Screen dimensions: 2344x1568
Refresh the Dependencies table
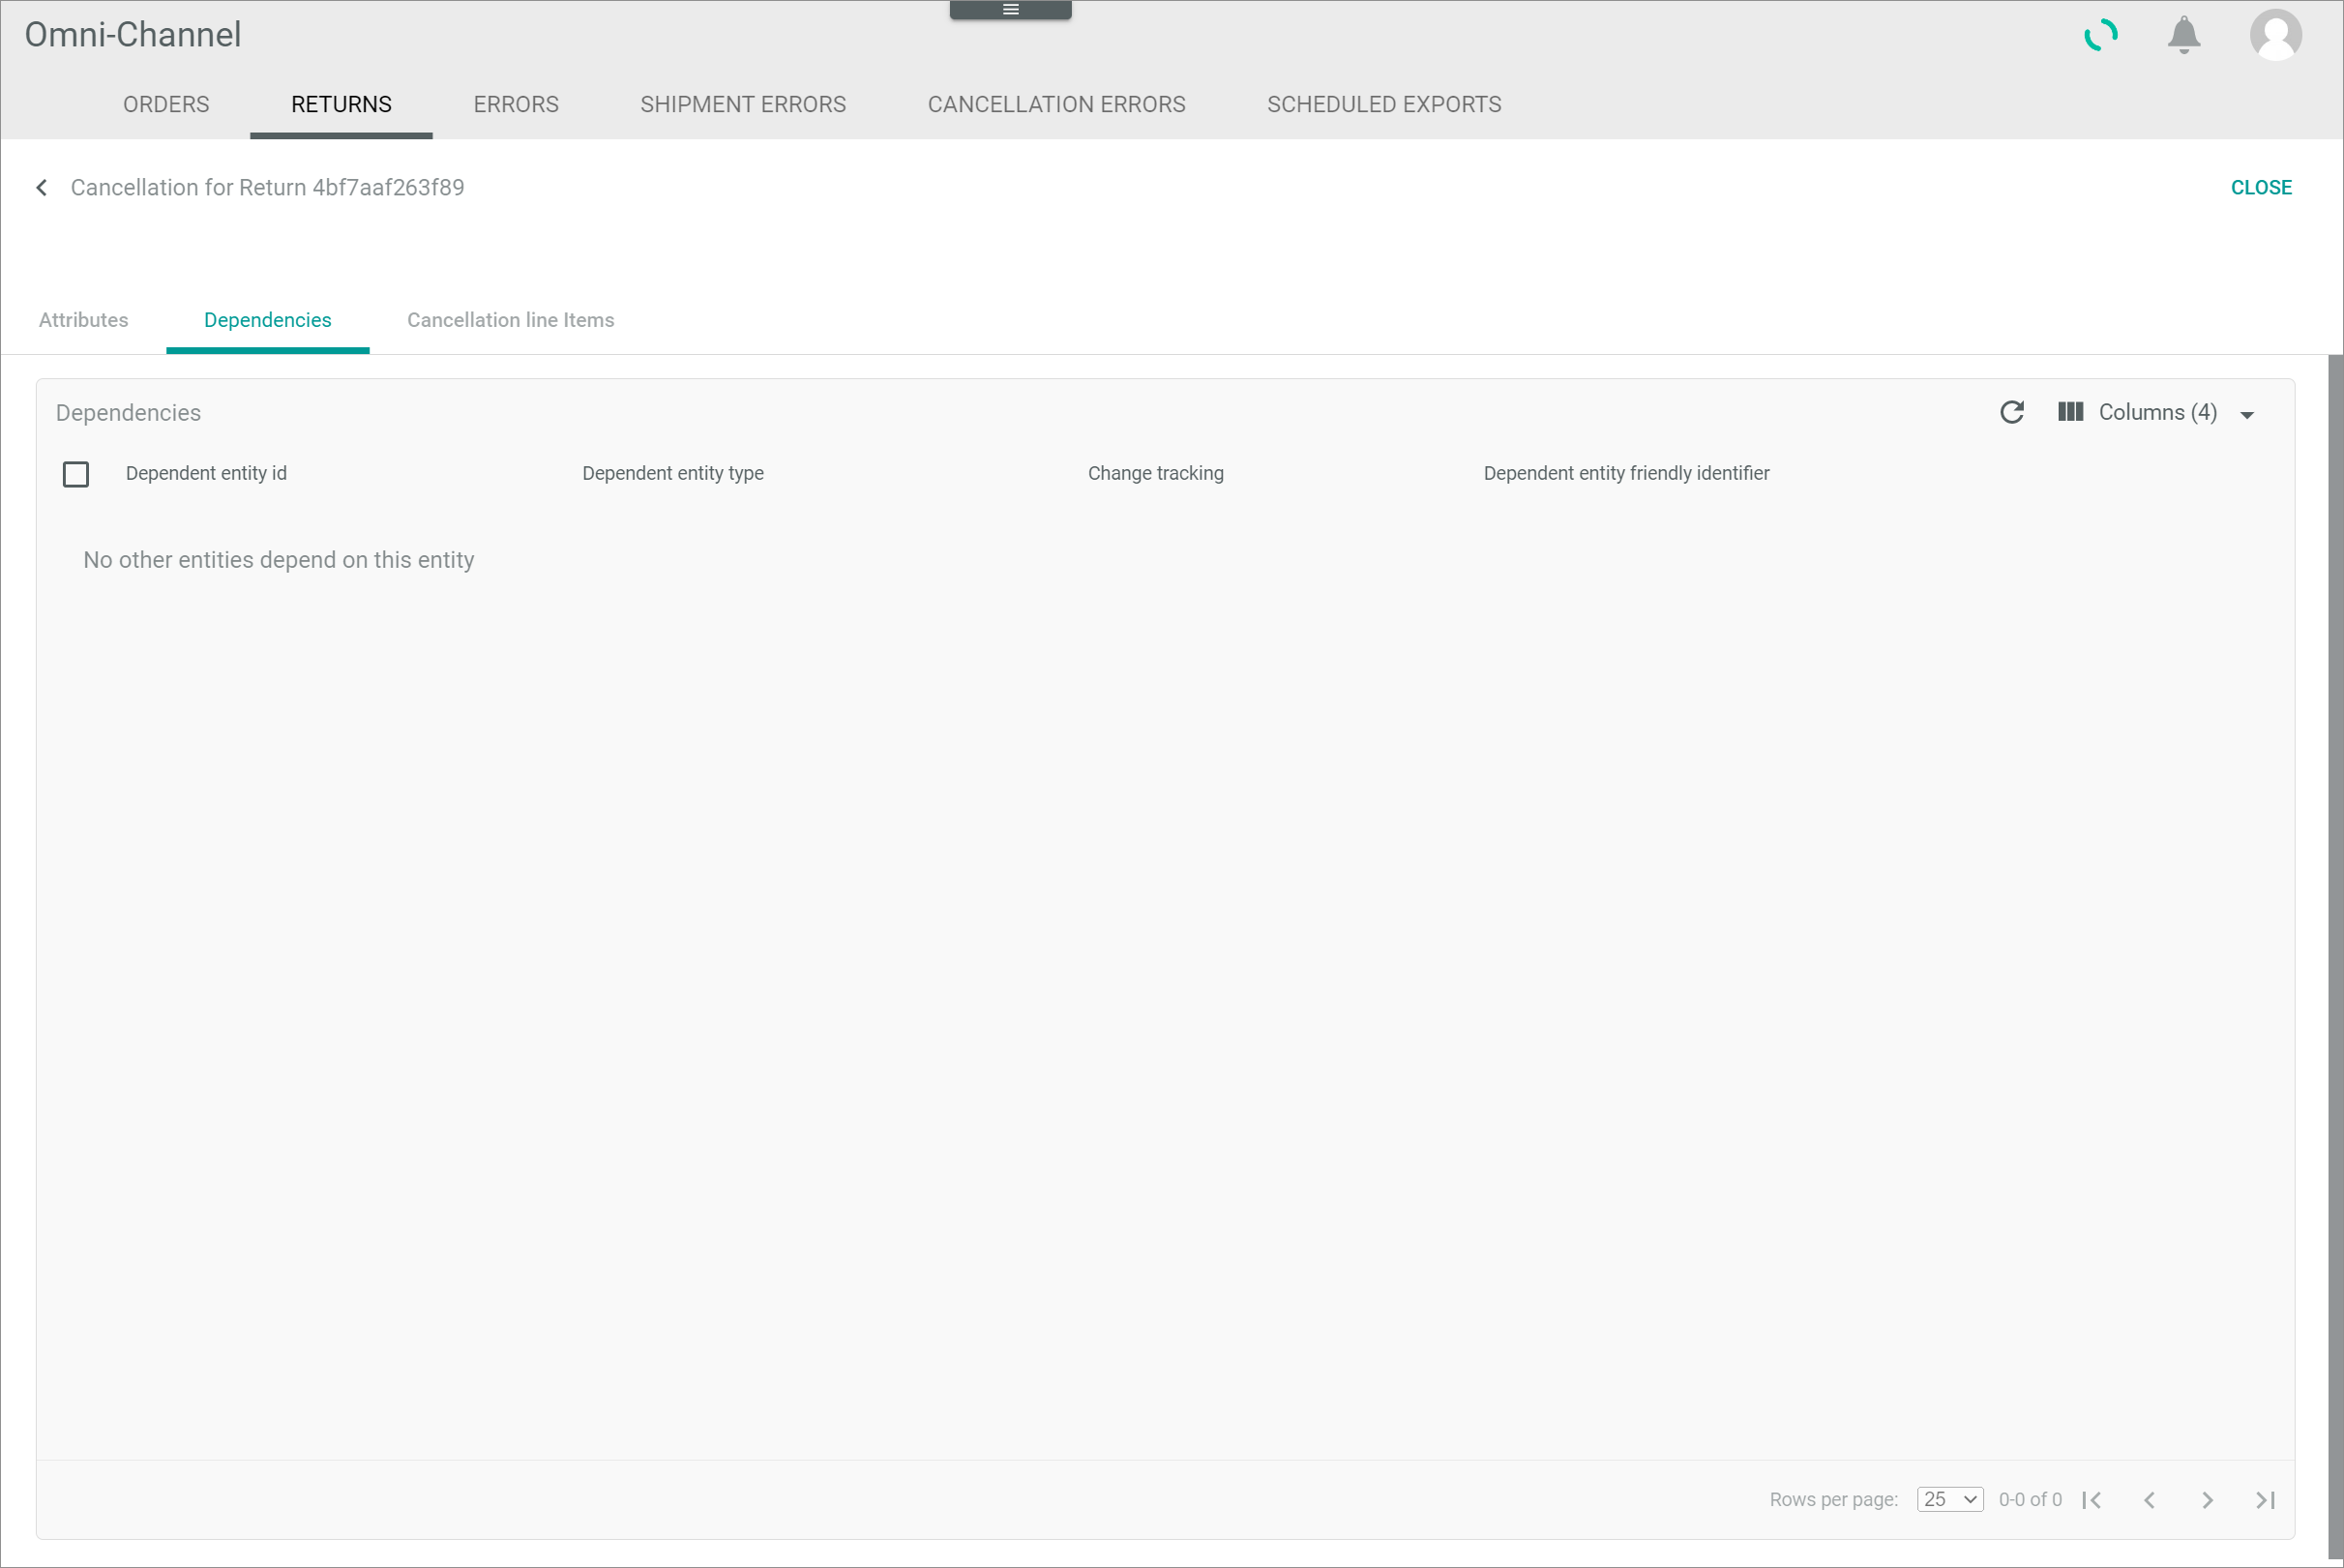tap(2012, 413)
